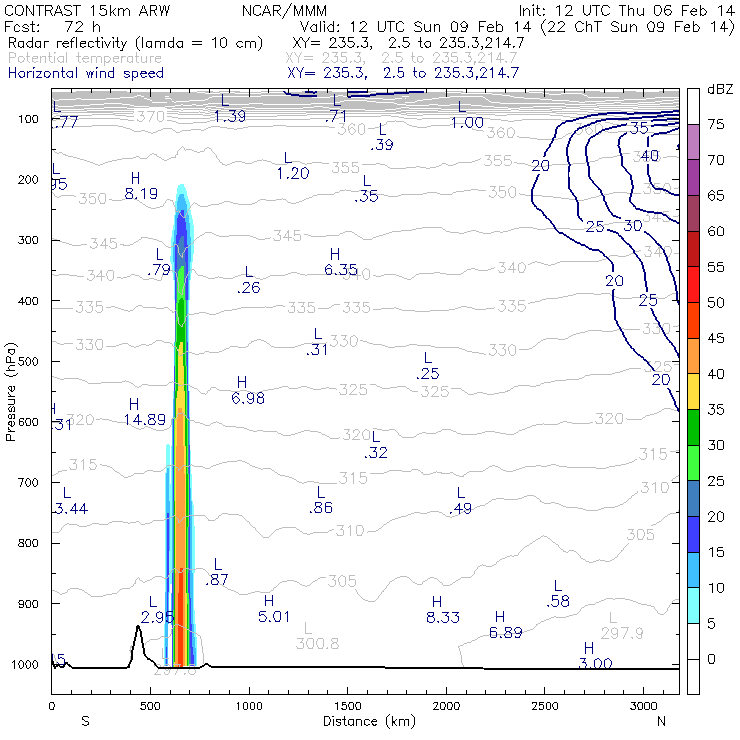Click the wind minimum value "1.20"
This screenshot has width=740, height=740.
[x=293, y=173]
